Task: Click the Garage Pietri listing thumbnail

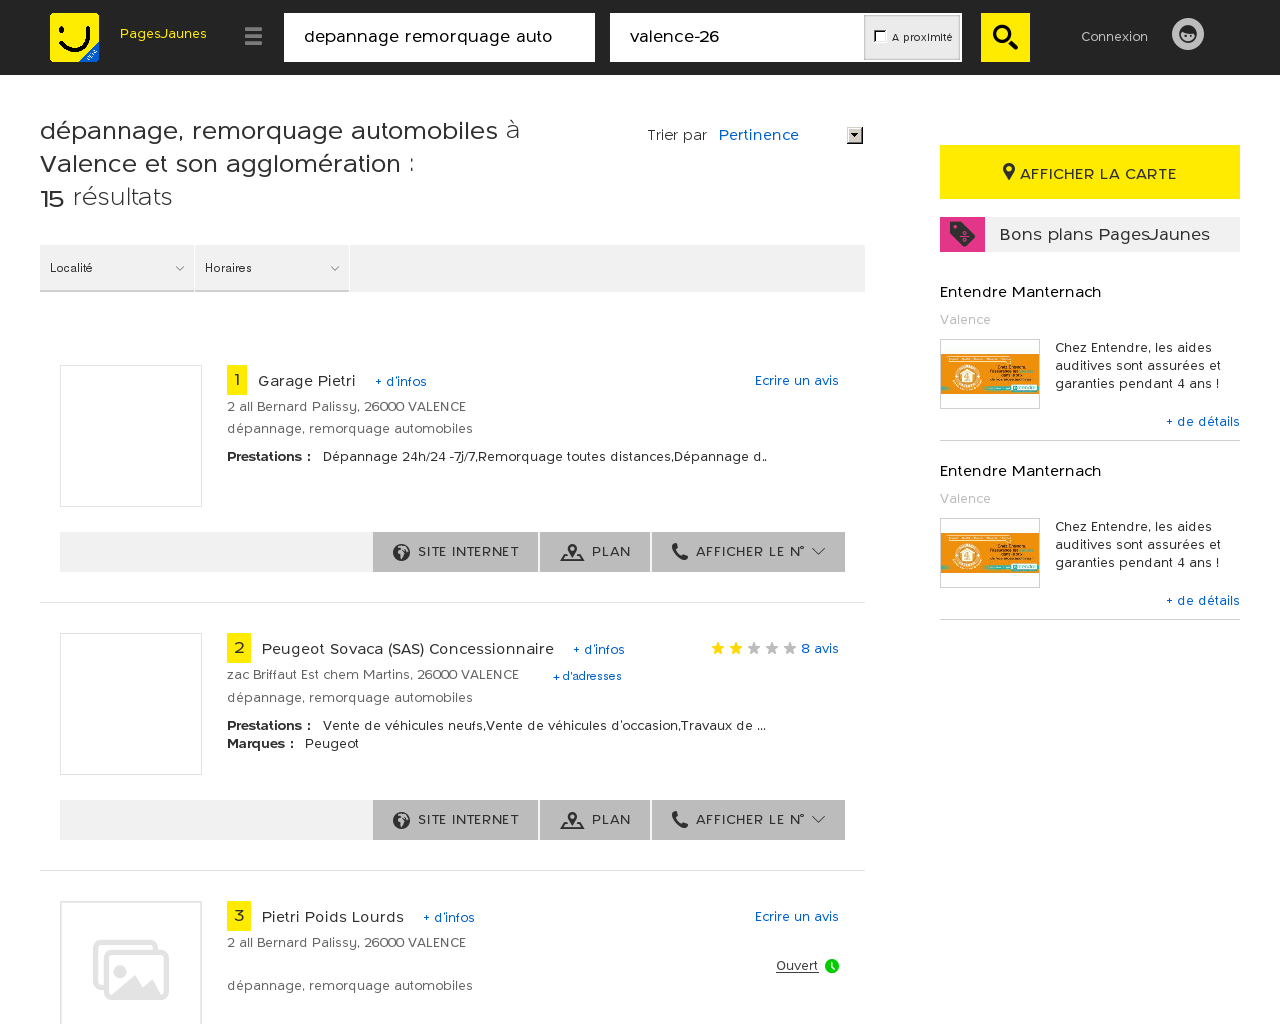Action: point(131,436)
